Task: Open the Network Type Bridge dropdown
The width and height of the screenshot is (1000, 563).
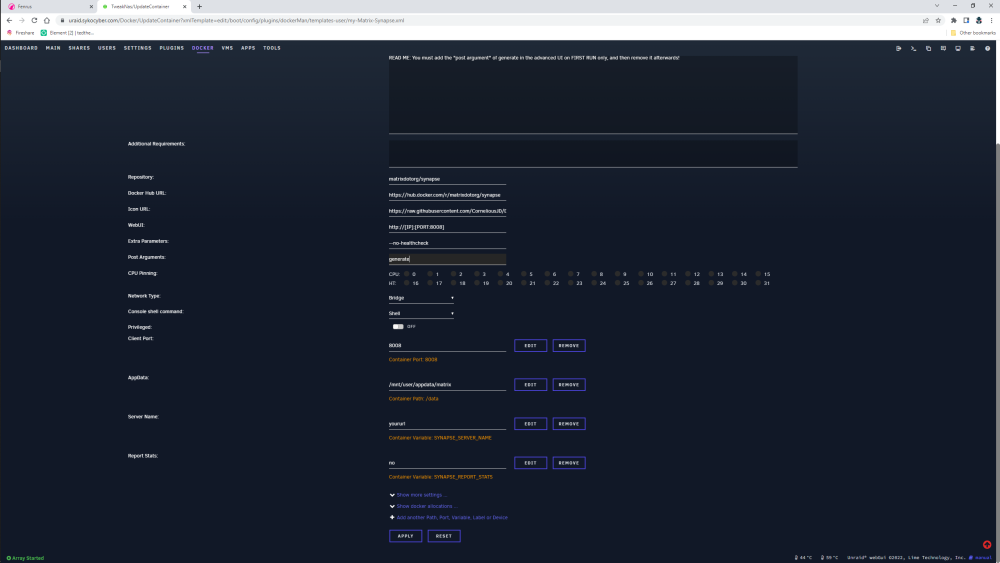Action: coord(421,298)
